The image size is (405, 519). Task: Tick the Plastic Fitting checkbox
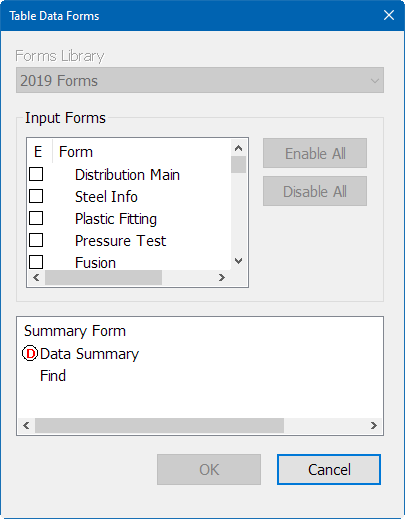(36, 218)
